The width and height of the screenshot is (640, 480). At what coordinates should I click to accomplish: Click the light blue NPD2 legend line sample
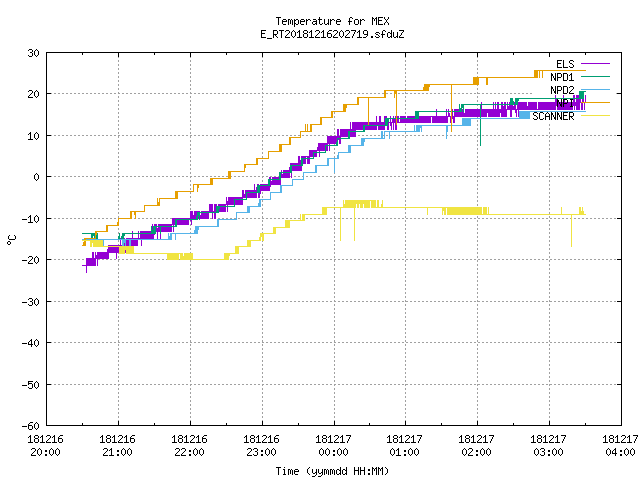point(595,89)
